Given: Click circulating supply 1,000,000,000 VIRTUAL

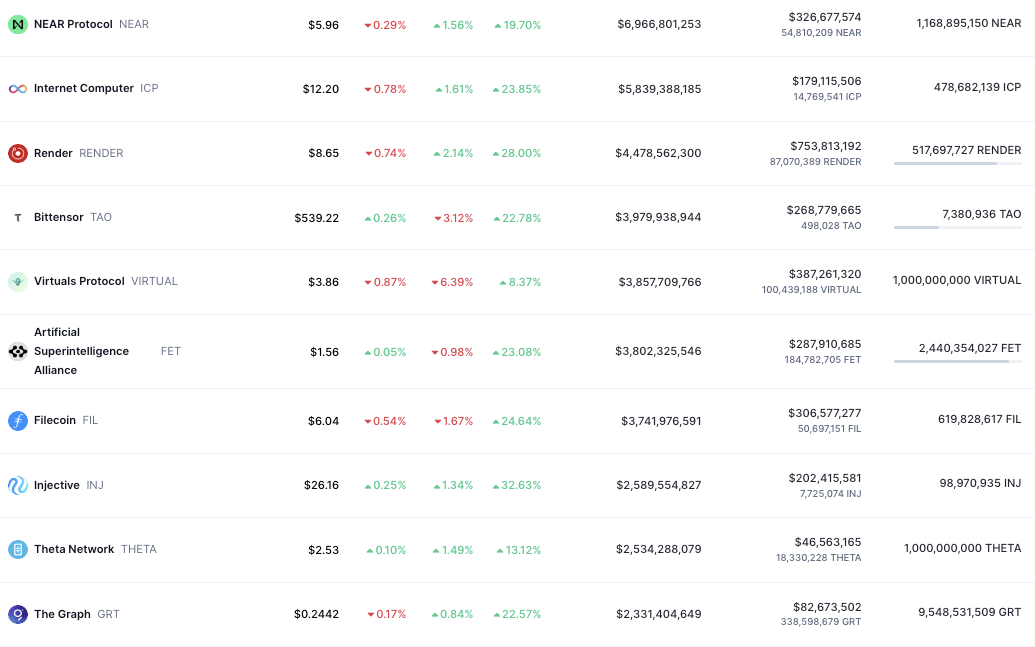Looking at the screenshot, I should (x=957, y=281).
